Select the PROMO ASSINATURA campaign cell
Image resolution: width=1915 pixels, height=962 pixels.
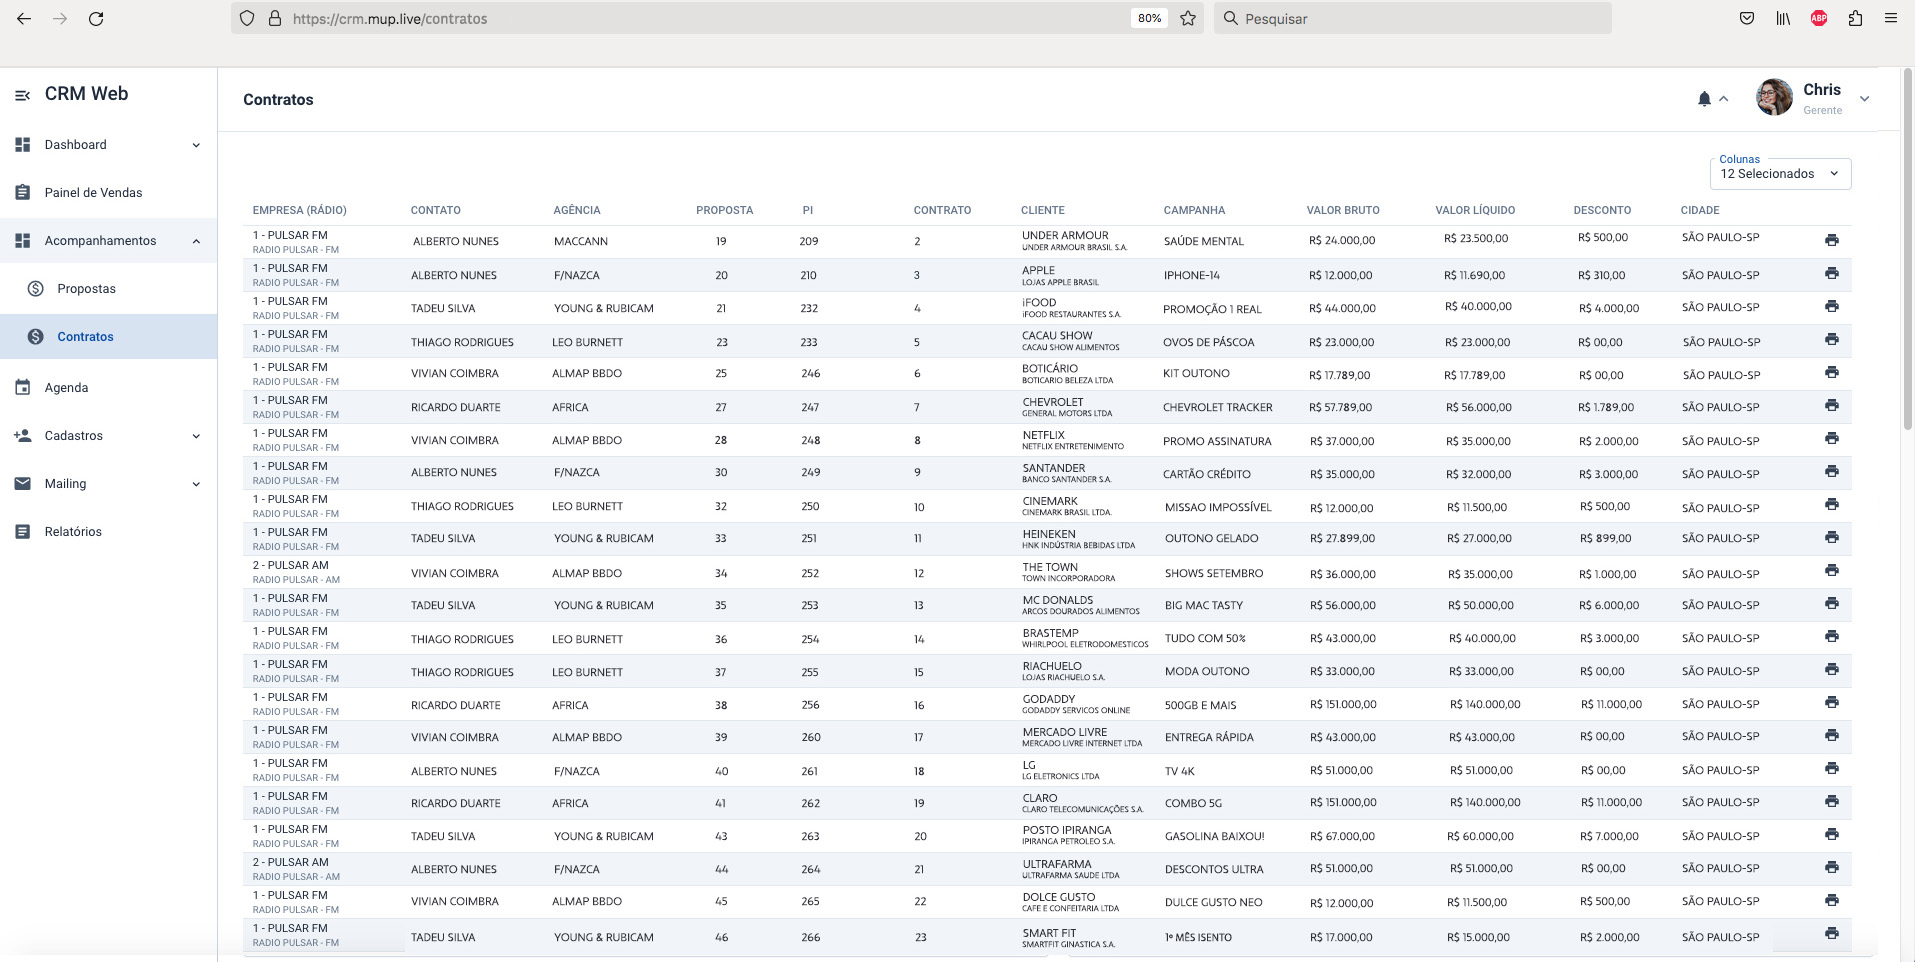click(x=1217, y=441)
